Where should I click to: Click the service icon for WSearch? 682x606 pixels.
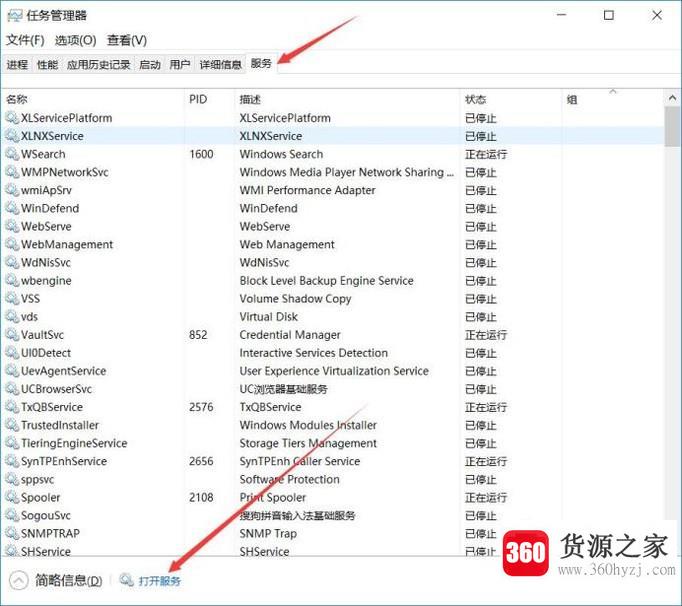pyautogui.click(x=12, y=154)
